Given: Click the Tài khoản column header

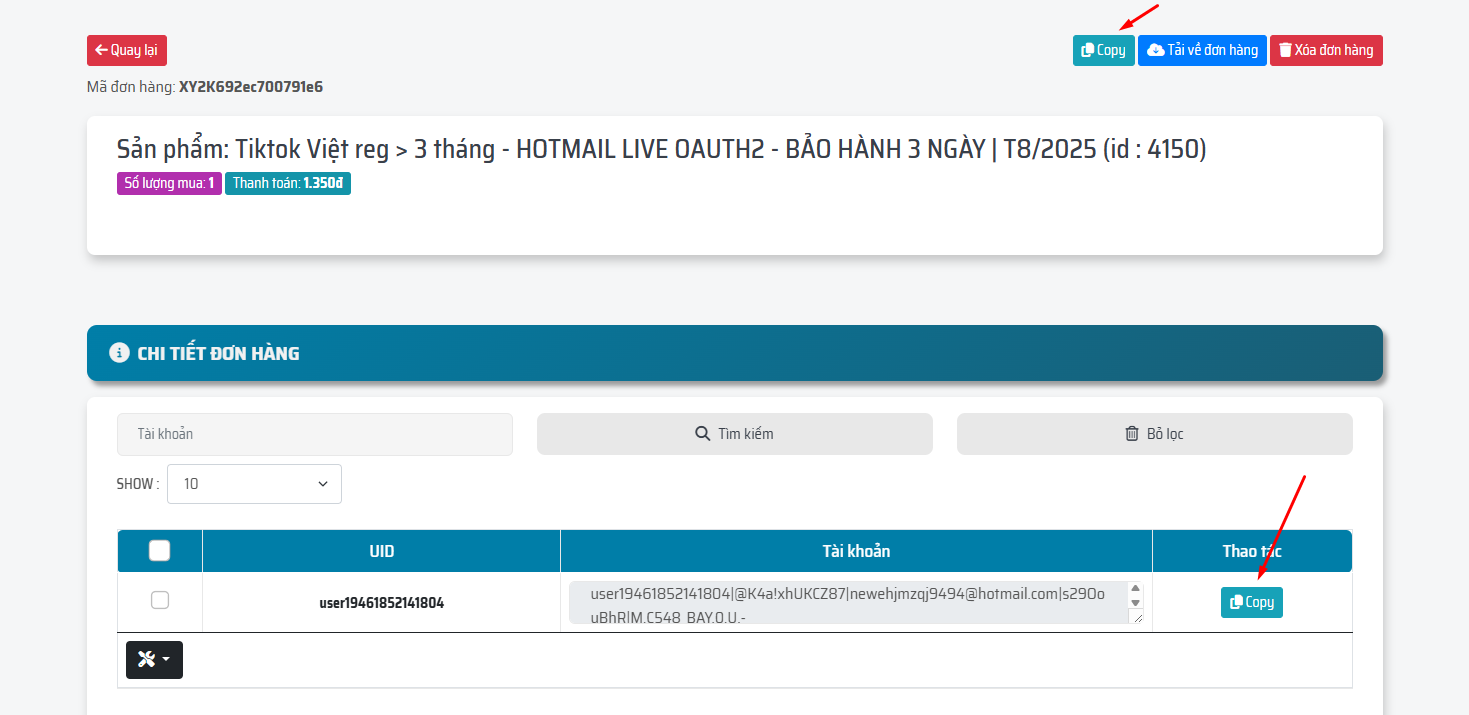Looking at the screenshot, I should coord(855,551).
